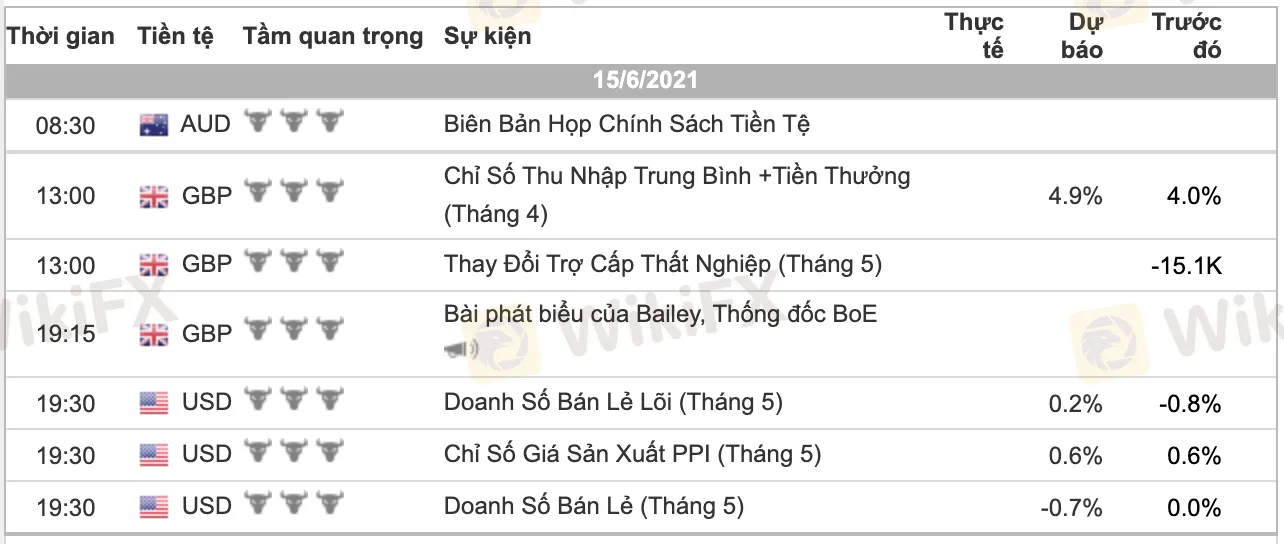Open the Bailey BoE speech event
The width and height of the screenshot is (1284, 544).
point(660,314)
